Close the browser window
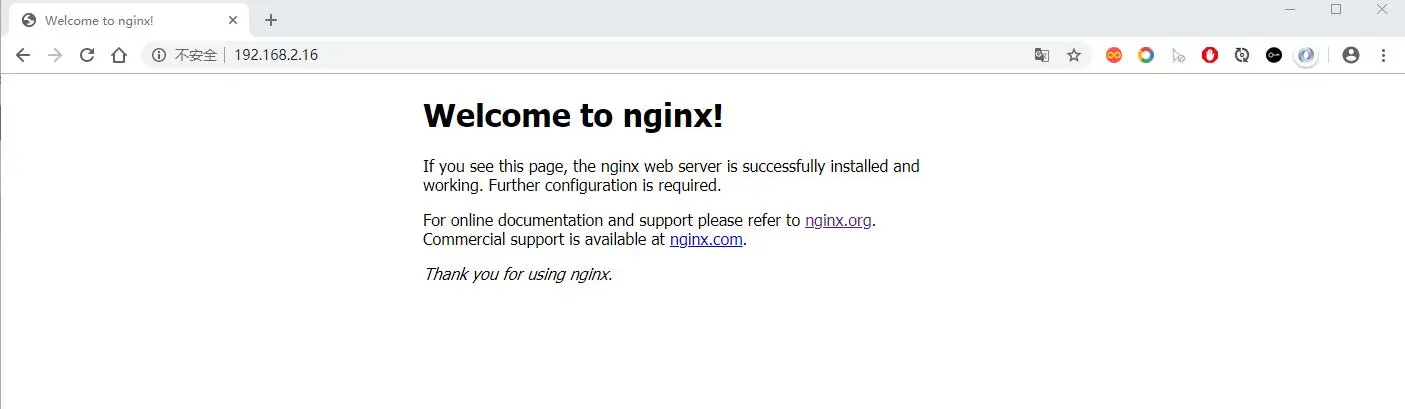The image size is (1405, 409). (1382, 9)
